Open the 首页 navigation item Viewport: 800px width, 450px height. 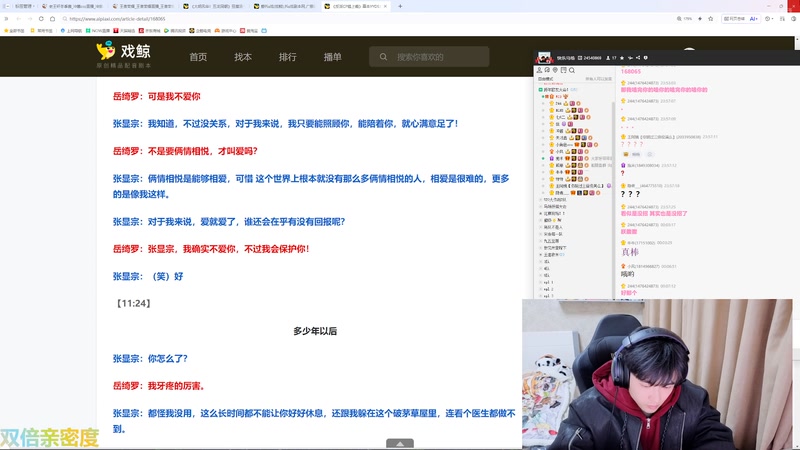click(198, 57)
